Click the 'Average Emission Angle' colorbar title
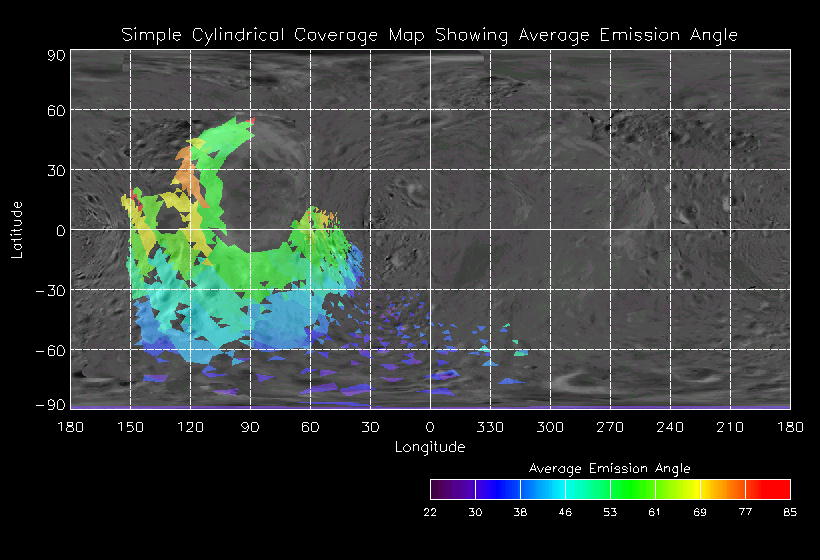820x560 pixels. tap(609, 468)
